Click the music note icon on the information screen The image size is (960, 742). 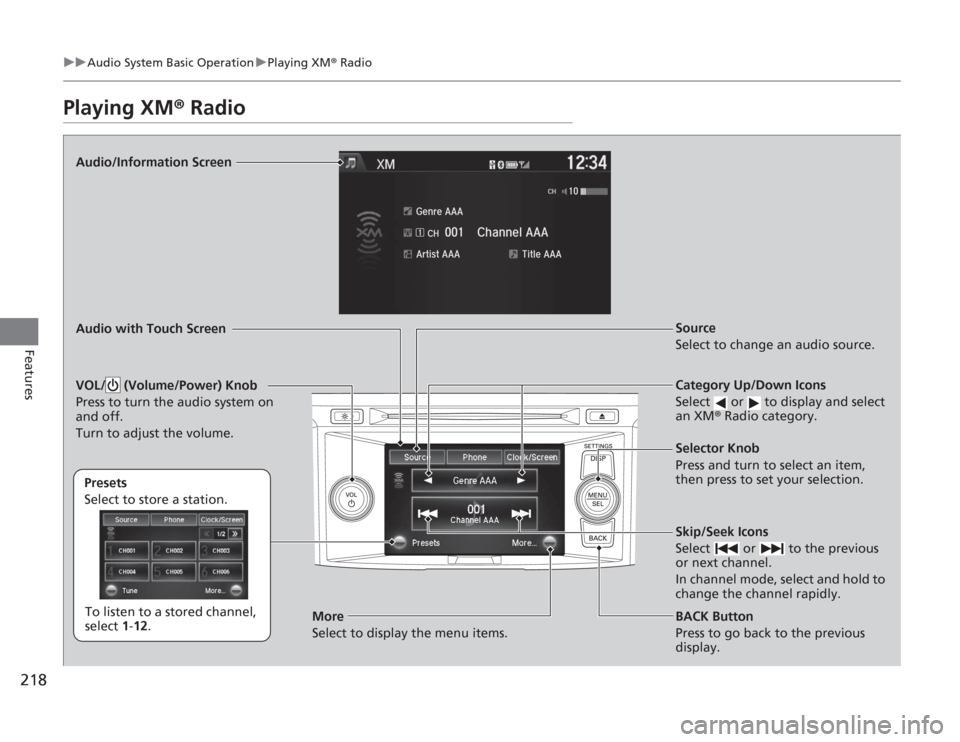click(x=351, y=163)
